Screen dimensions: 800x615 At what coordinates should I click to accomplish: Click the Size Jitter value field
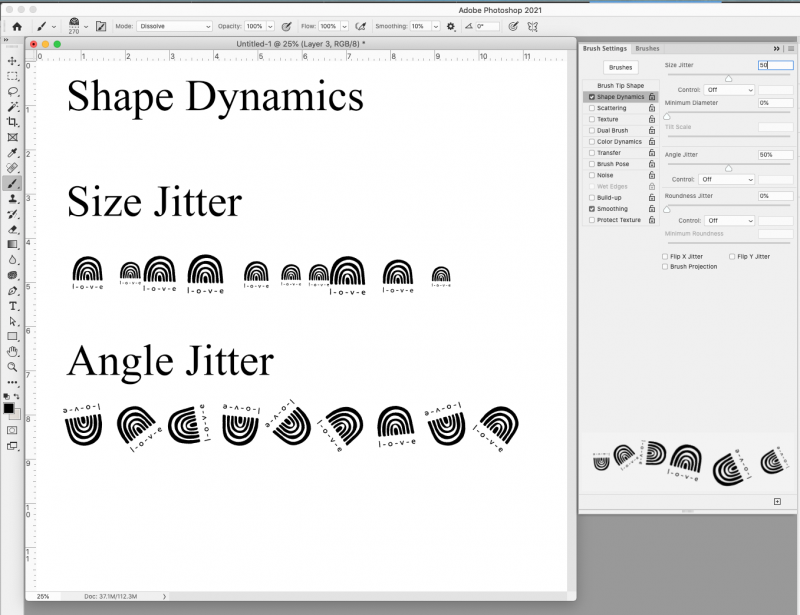click(776, 65)
